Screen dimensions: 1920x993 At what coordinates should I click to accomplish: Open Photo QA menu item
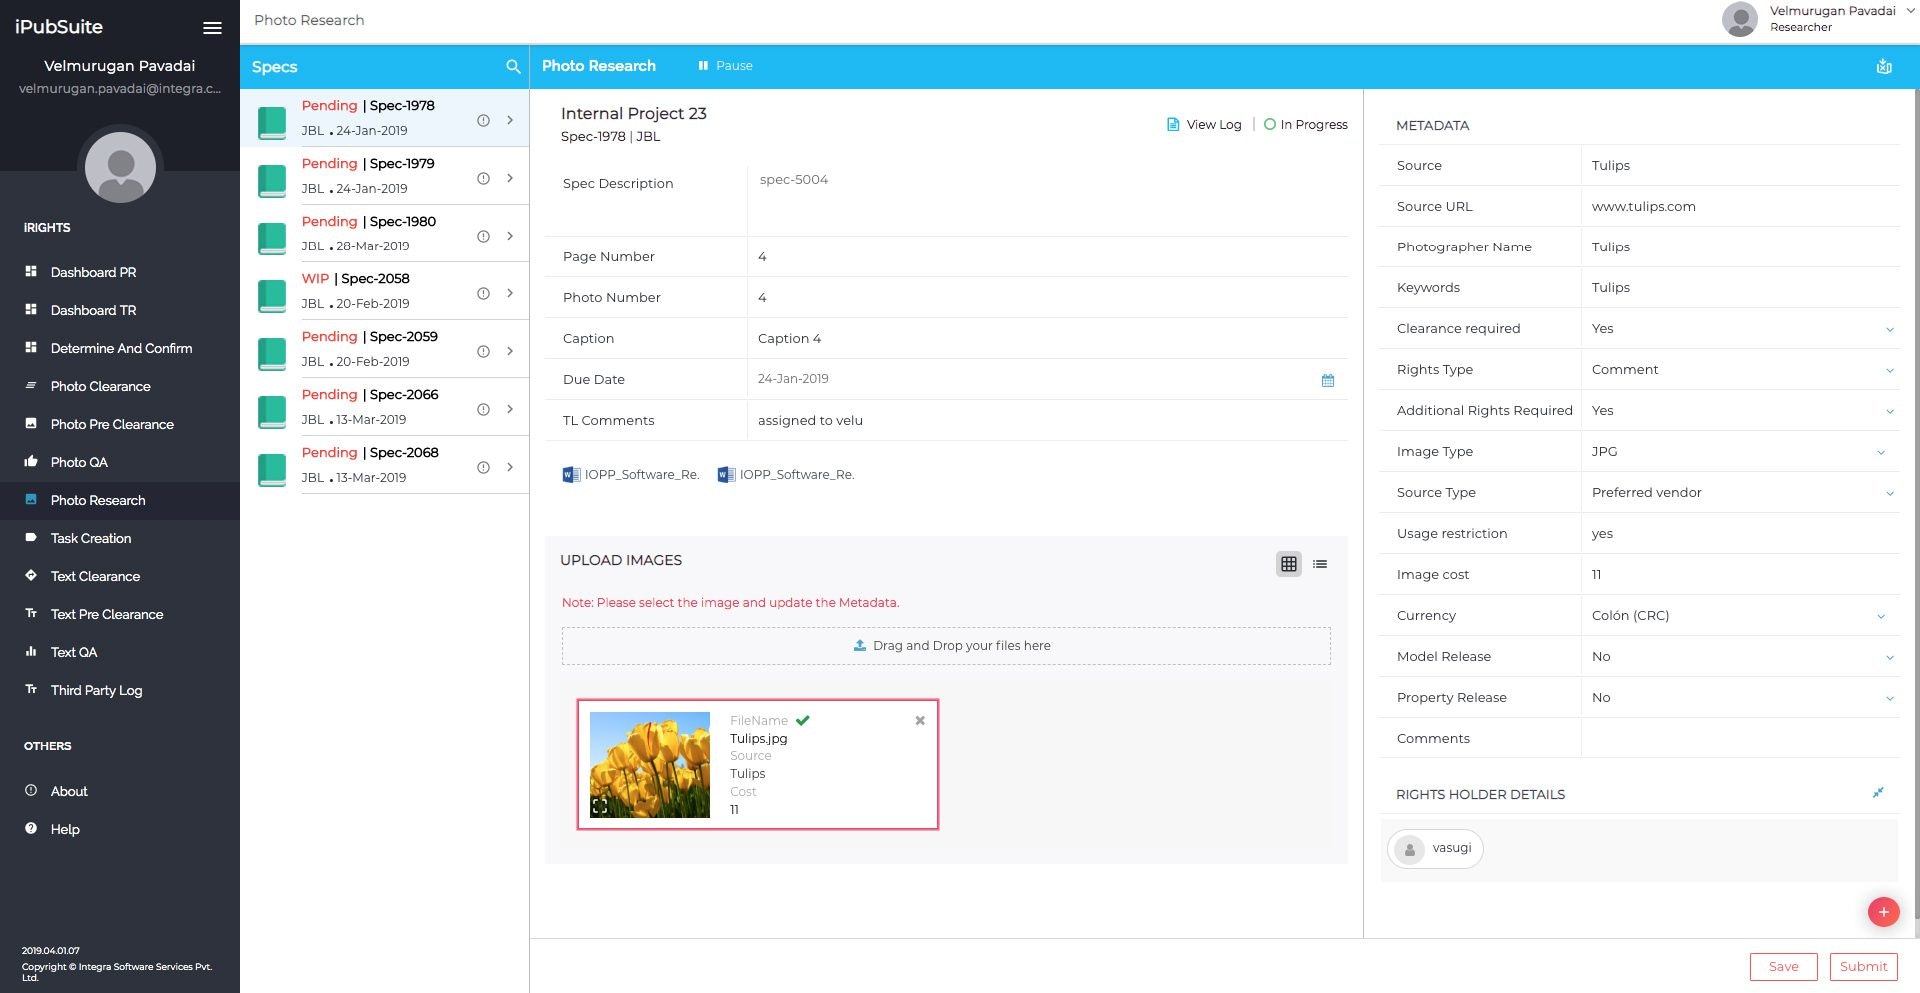coord(120,462)
